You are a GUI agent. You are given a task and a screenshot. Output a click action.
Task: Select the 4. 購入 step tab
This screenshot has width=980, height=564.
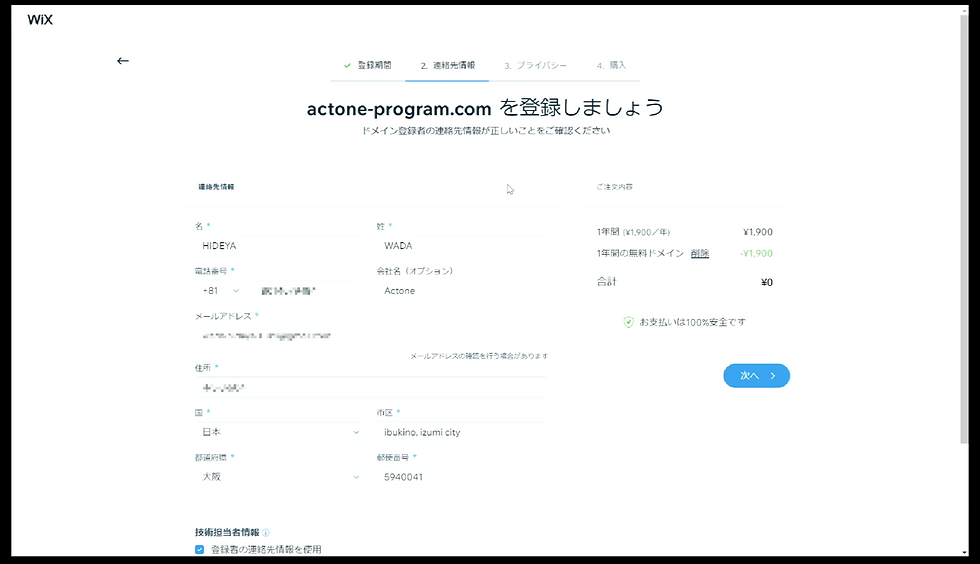(x=611, y=65)
